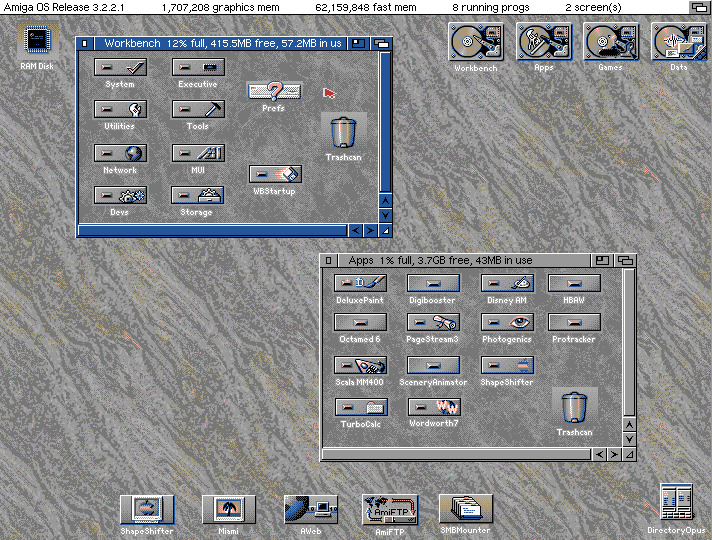712x540 pixels.
Task: Select the Data disk icon
Action: pyautogui.click(x=679, y=42)
